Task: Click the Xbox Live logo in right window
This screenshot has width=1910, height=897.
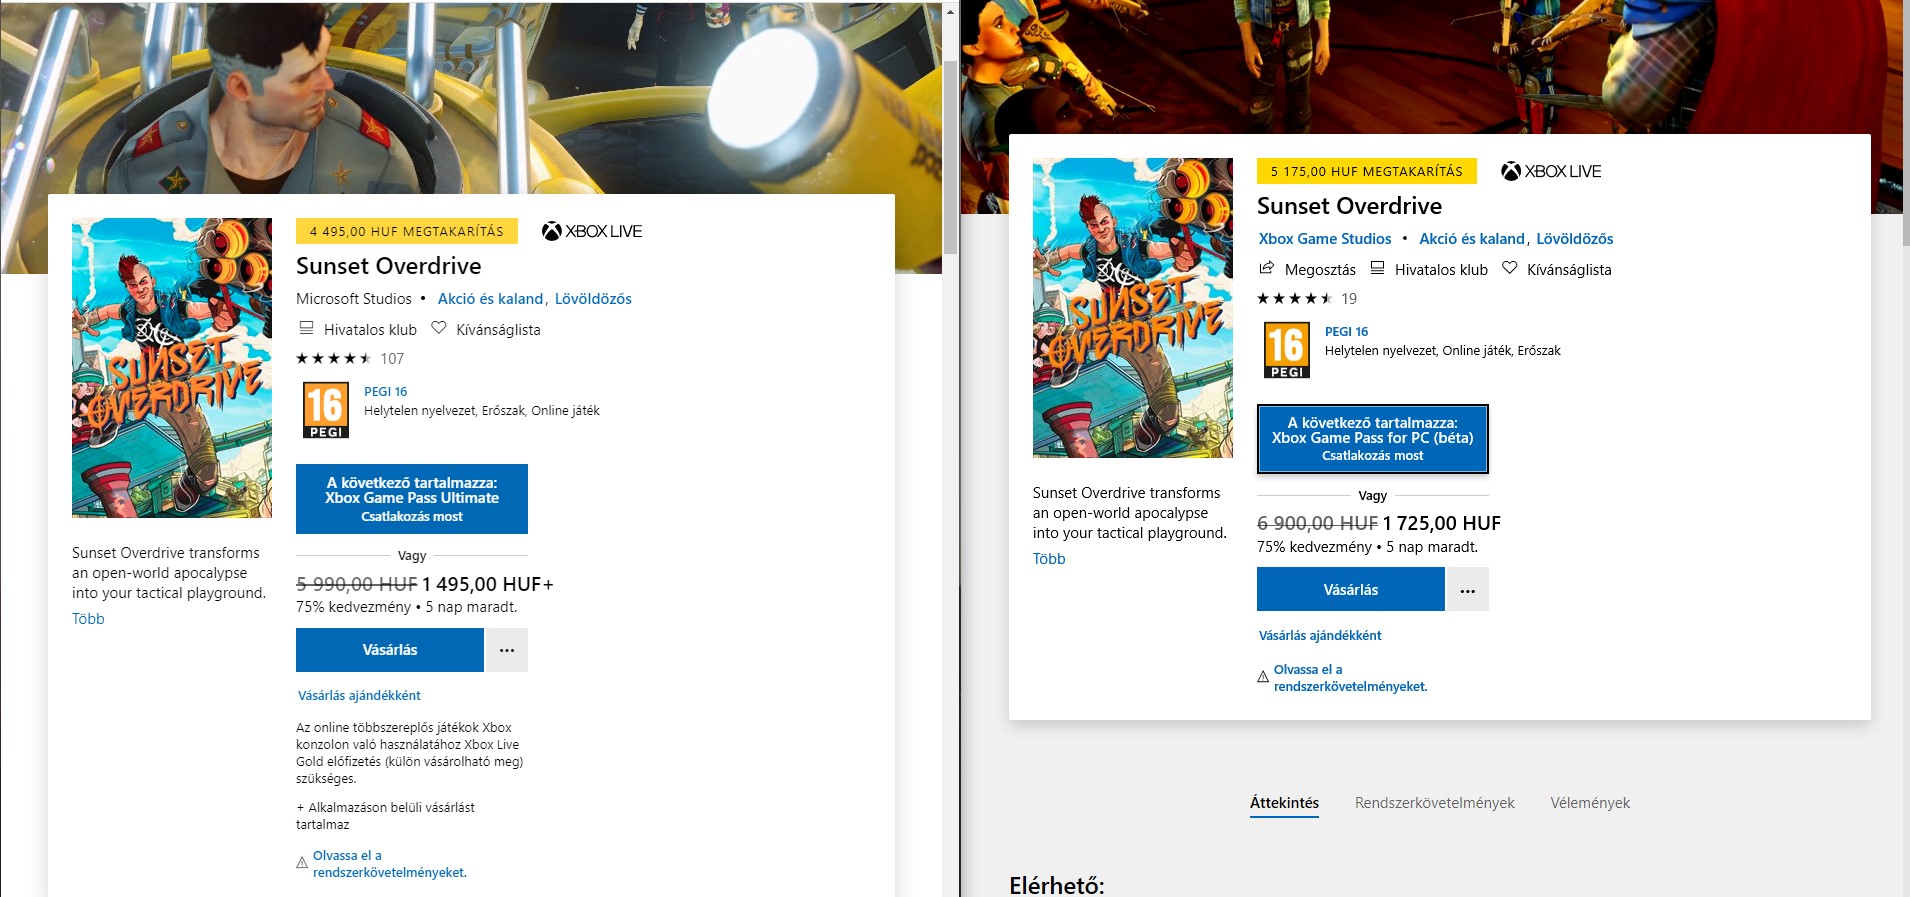Action: tap(1551, 171)
